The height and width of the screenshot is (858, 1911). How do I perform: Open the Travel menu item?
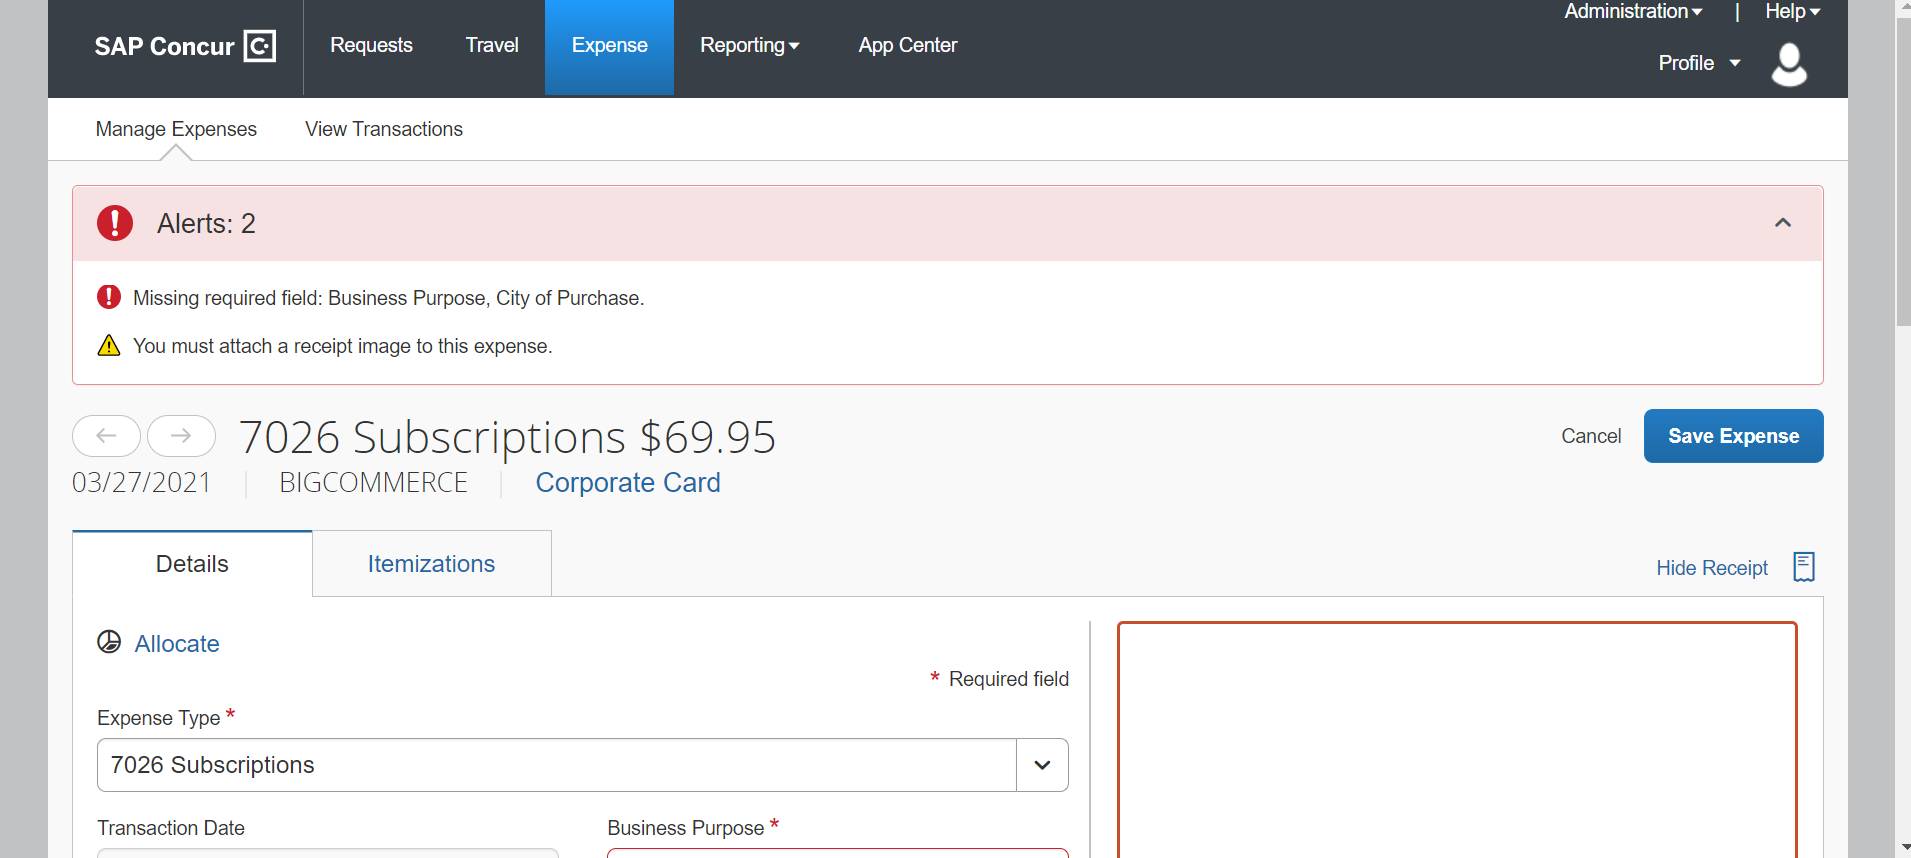(492, 46)
